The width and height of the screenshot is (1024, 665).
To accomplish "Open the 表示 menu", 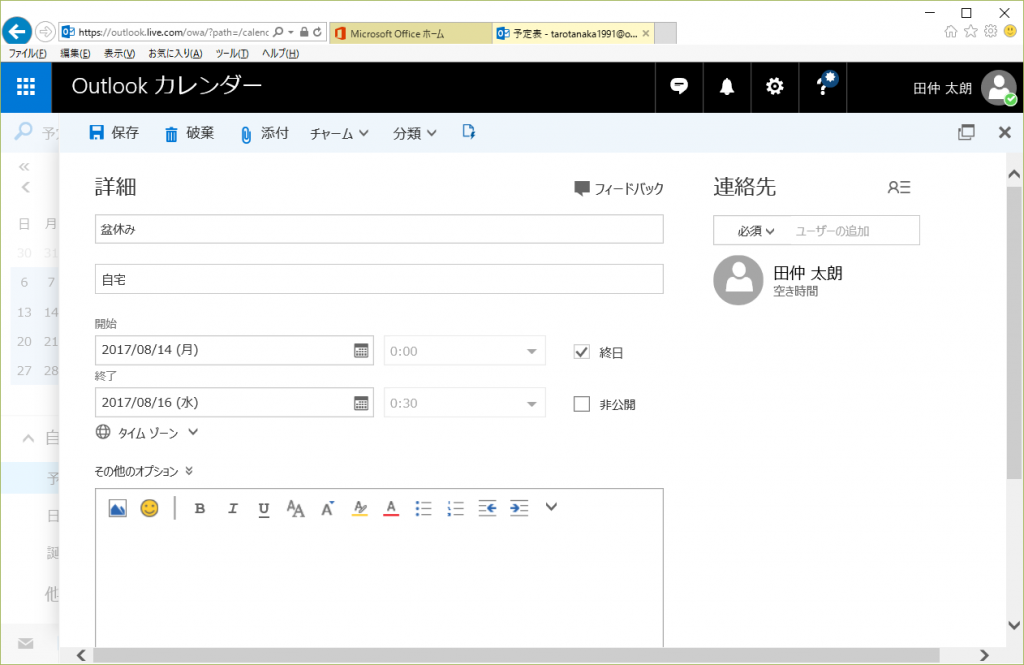I will click(x=120, y=54).
